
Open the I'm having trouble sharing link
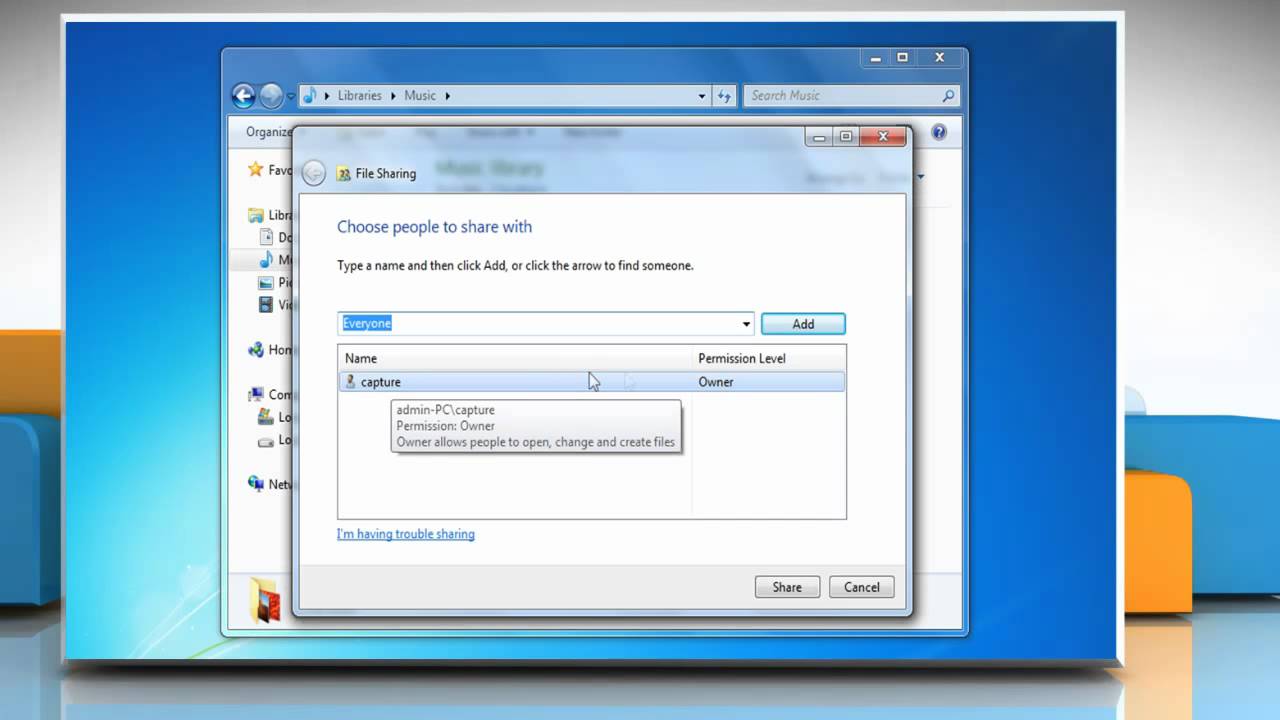(405, 534)
